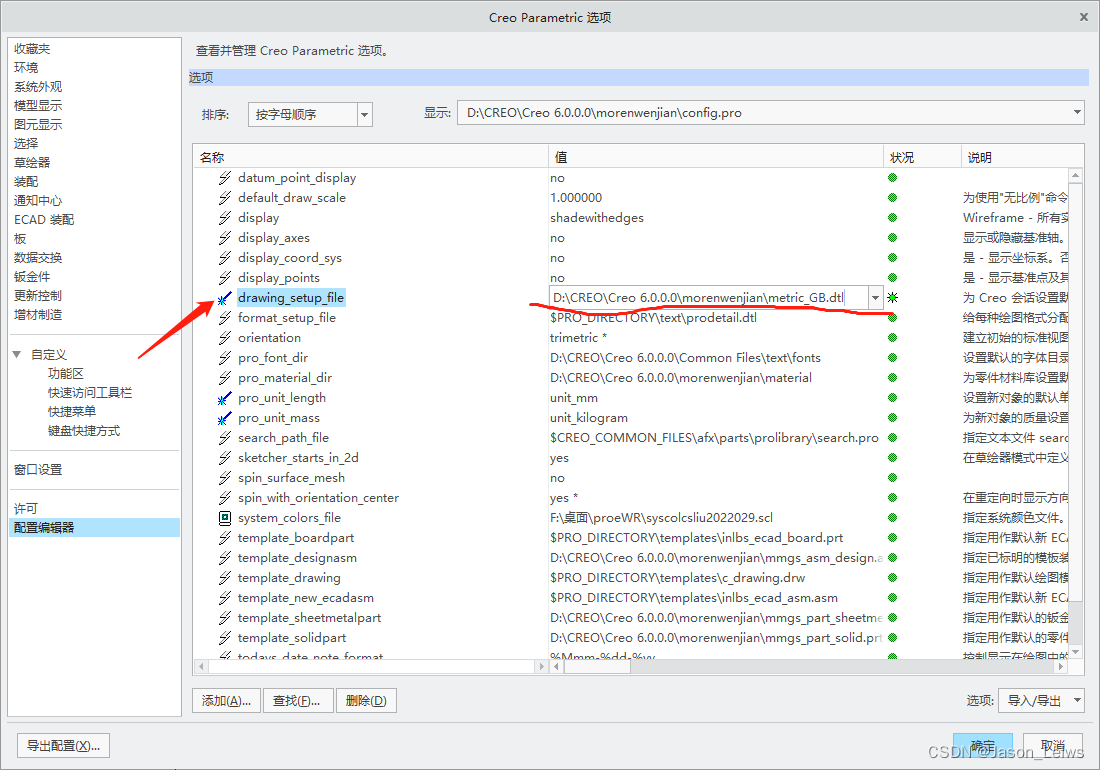Screen dimensions: 1100x770
Task: Open the 环境 category
Action: [26, 68]
